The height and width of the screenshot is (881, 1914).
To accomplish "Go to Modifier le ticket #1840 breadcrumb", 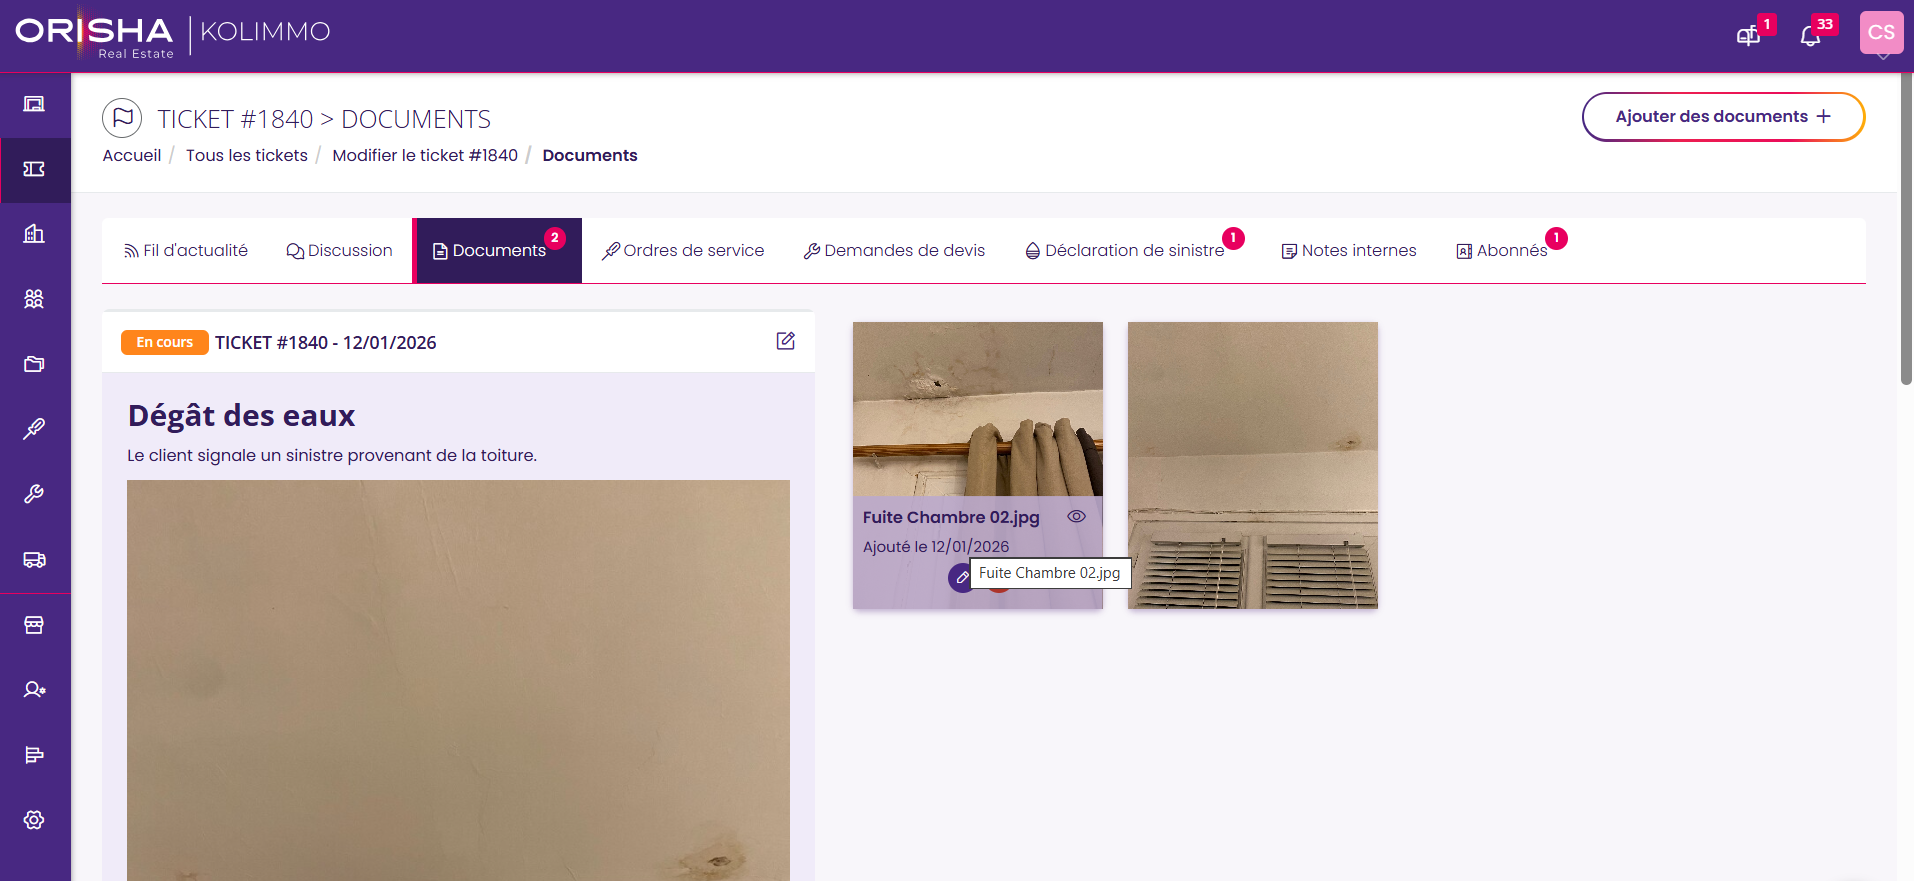I will (425, 156).
